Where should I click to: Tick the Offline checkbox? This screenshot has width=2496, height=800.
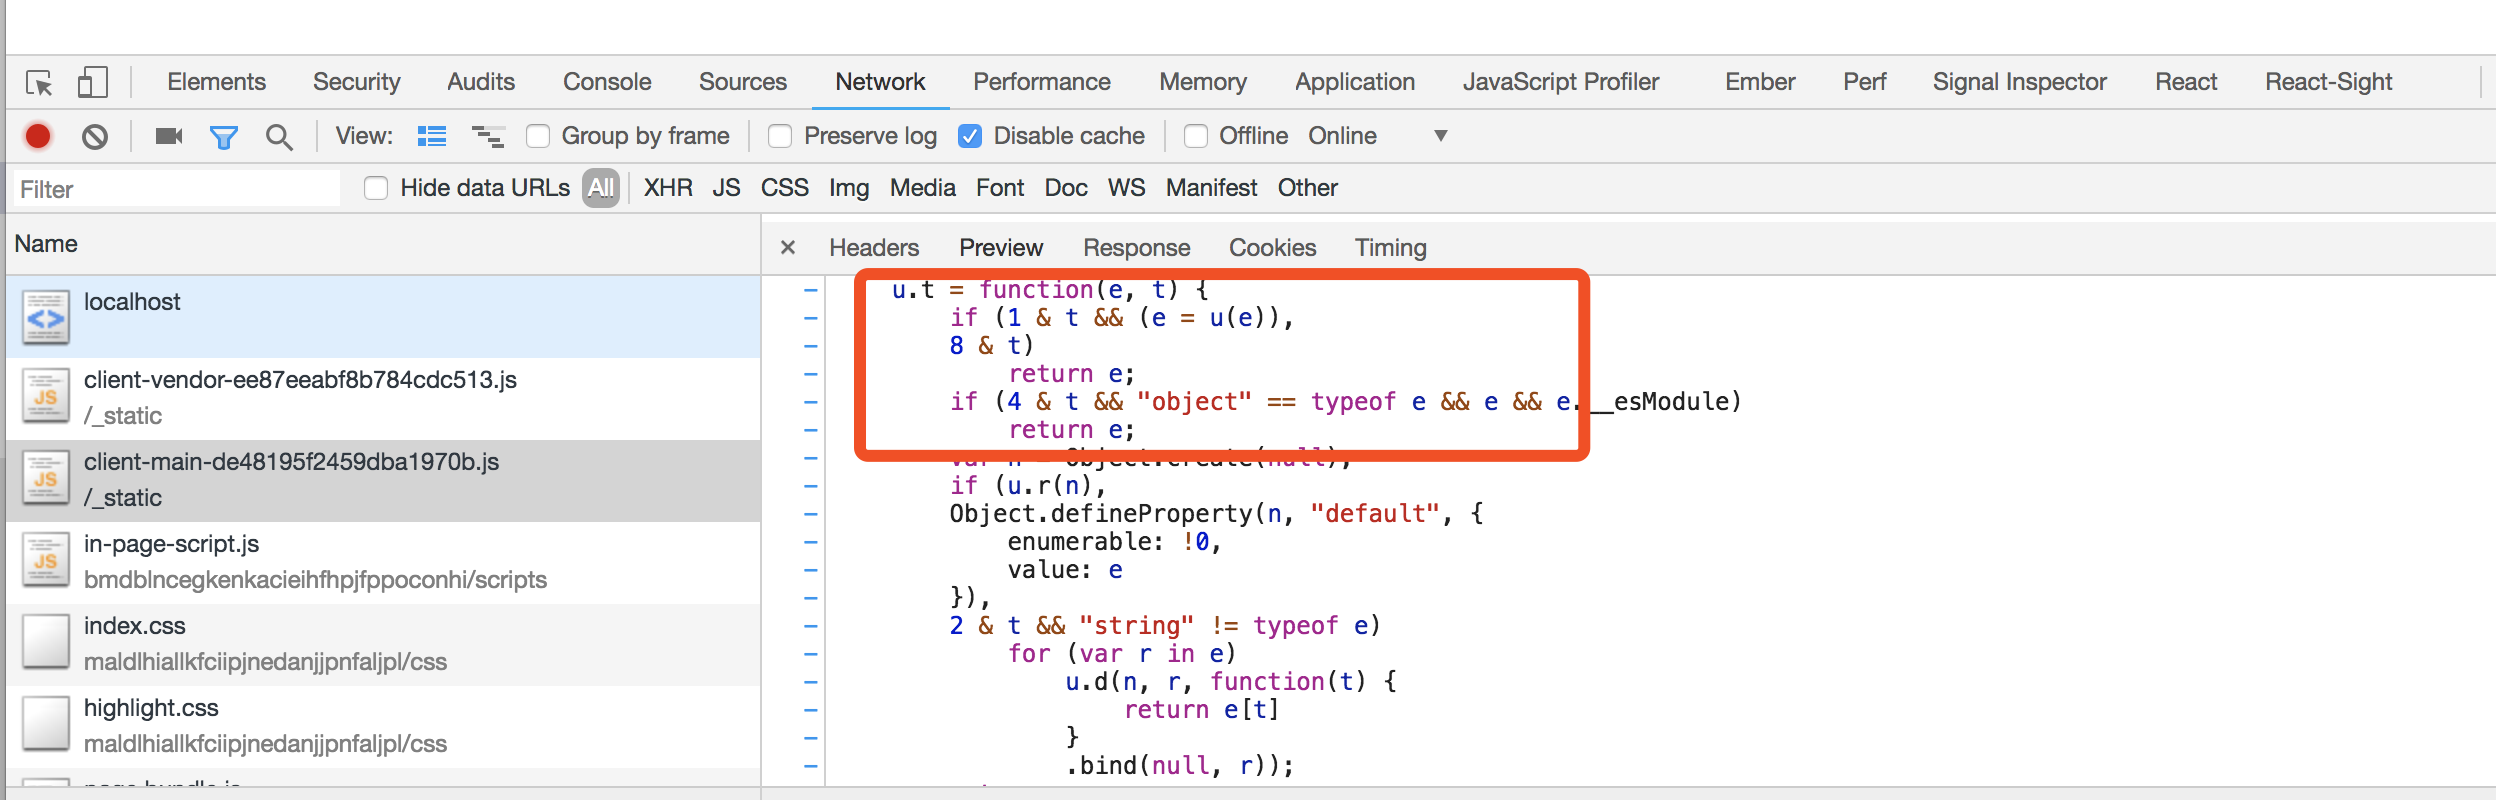1196,136
